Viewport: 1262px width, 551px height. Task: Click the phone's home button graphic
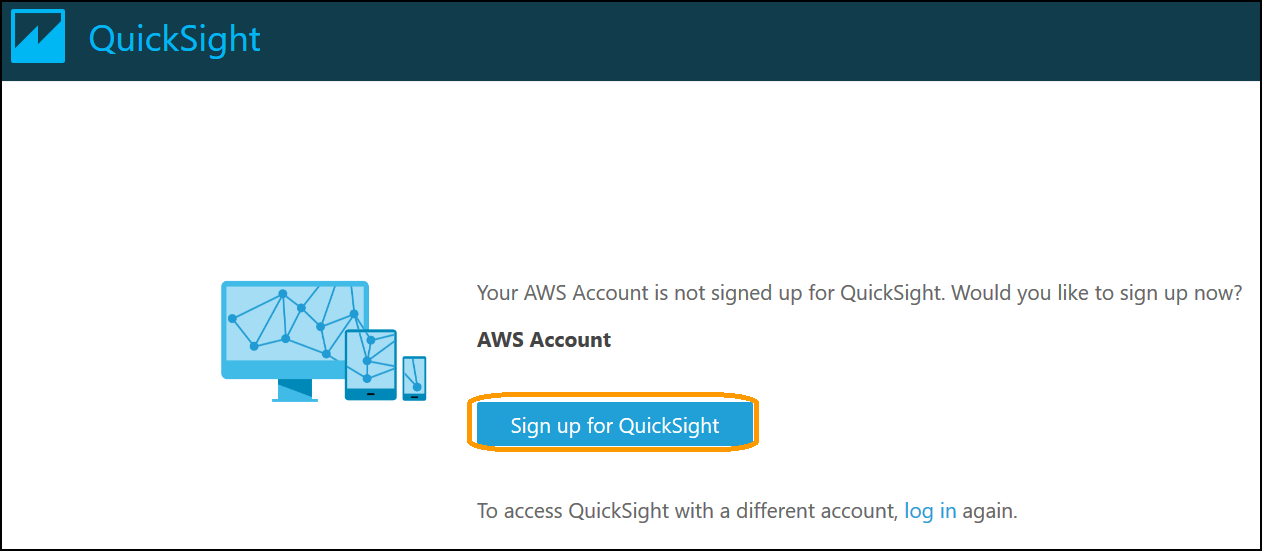(414, 395)
